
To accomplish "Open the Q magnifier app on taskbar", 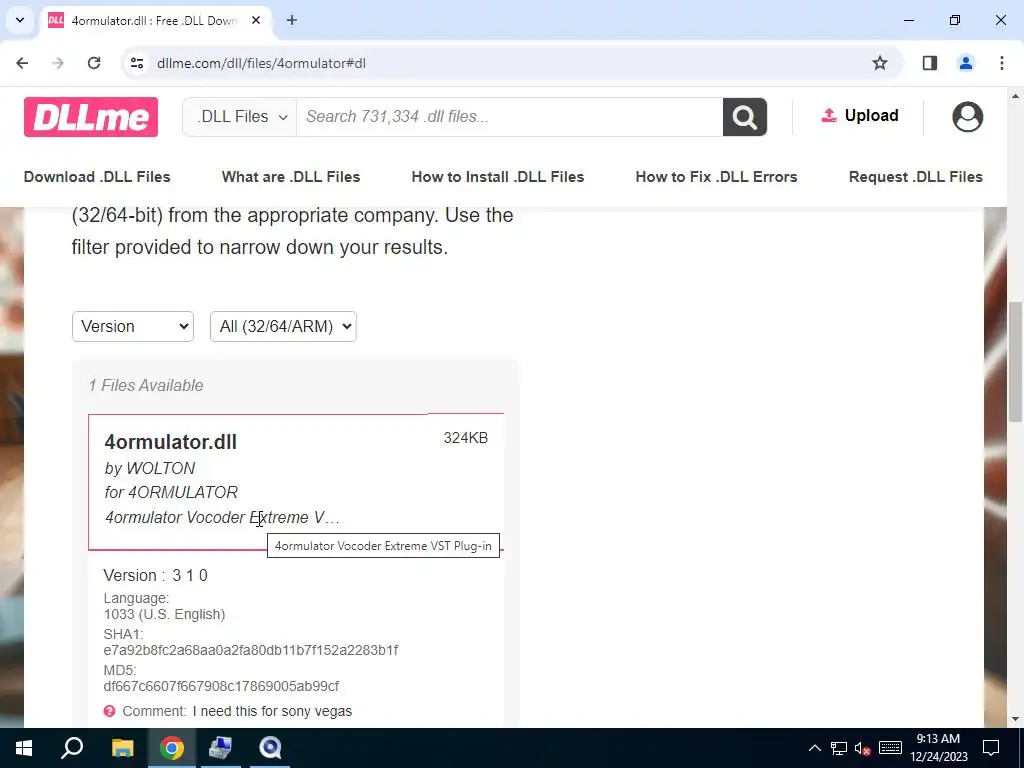I will [x=270, y=748].
